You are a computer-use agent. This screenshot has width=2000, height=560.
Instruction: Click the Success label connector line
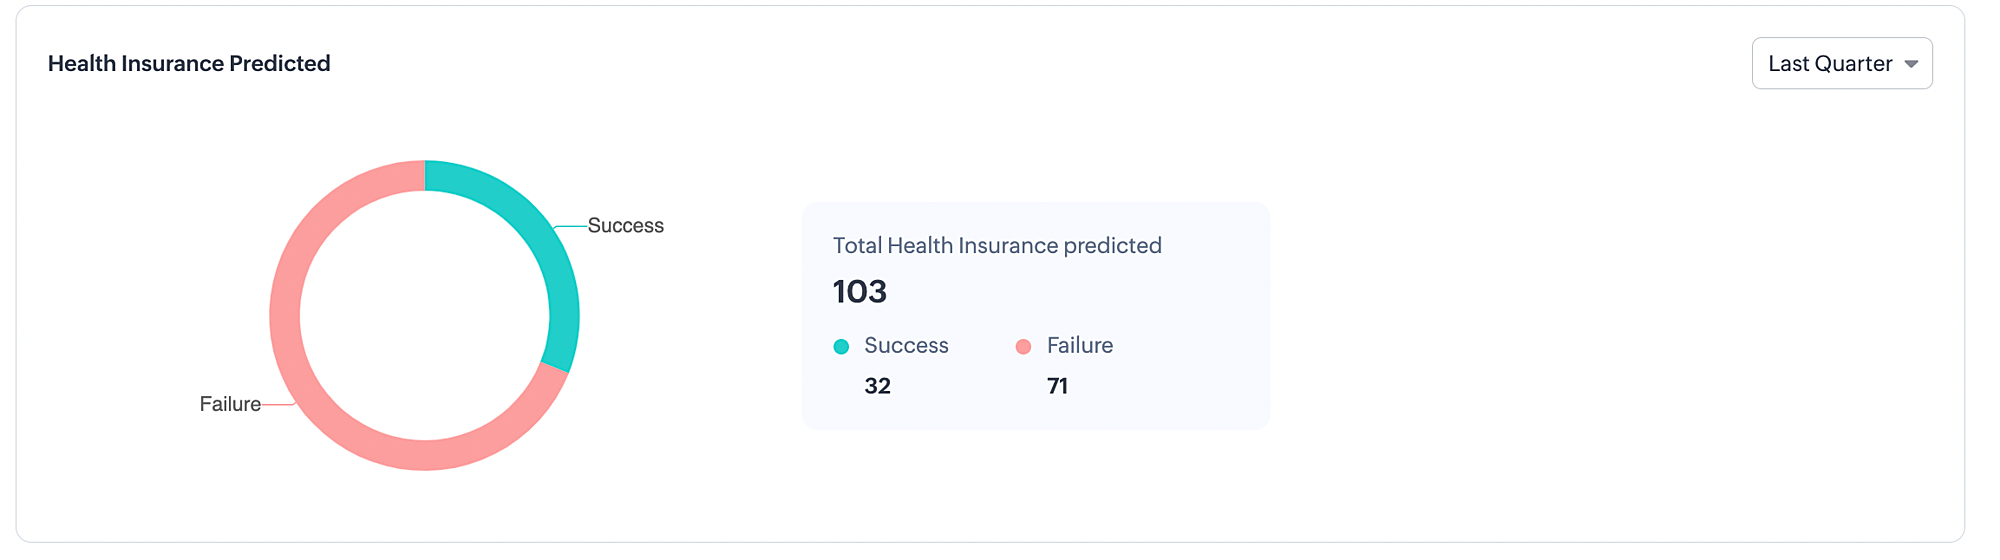click(571, 227)
